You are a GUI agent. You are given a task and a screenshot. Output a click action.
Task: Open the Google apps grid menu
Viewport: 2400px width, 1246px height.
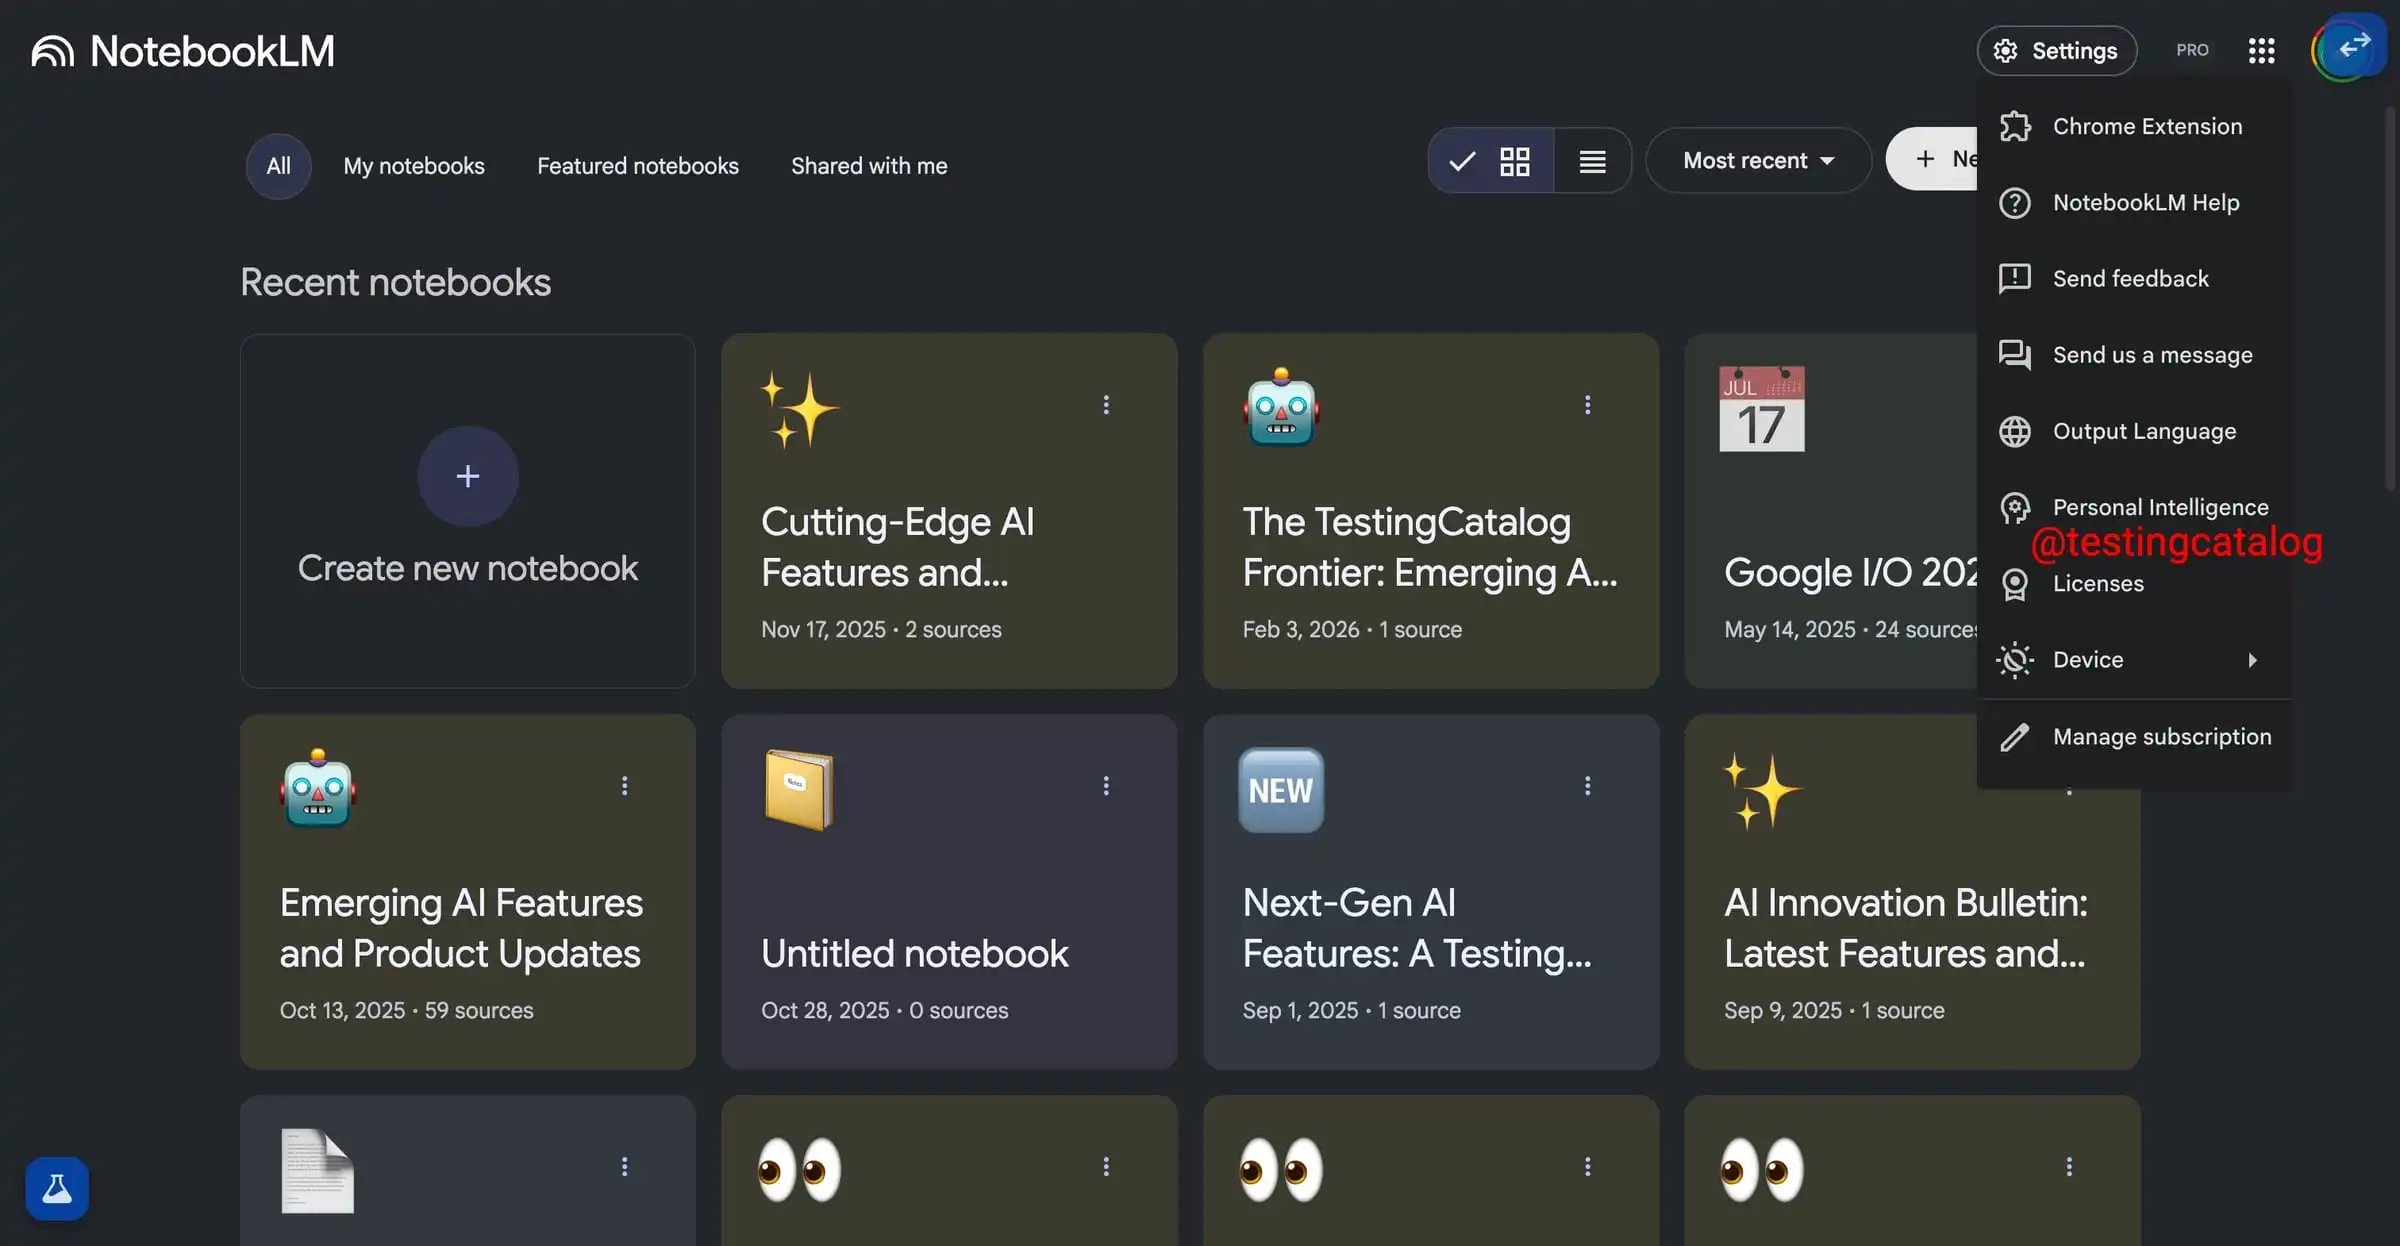2262,50
